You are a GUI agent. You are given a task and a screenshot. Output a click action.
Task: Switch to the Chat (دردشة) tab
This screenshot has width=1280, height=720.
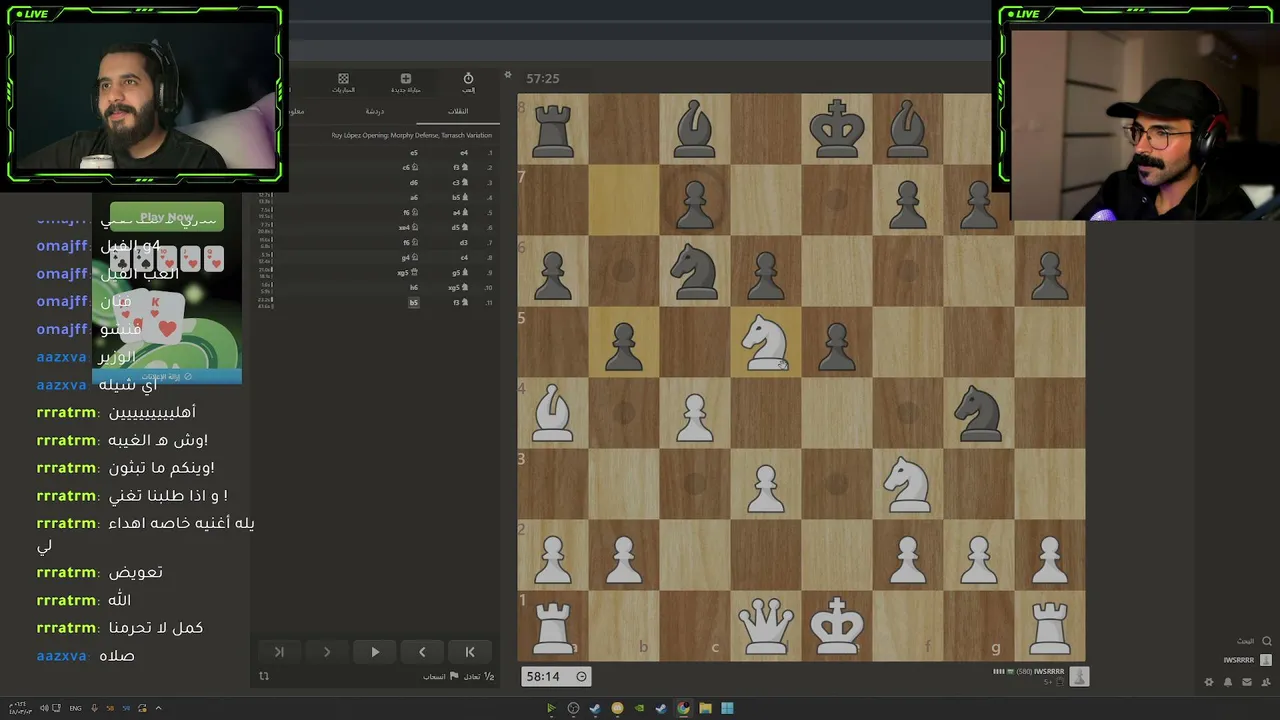click(374, 111)
